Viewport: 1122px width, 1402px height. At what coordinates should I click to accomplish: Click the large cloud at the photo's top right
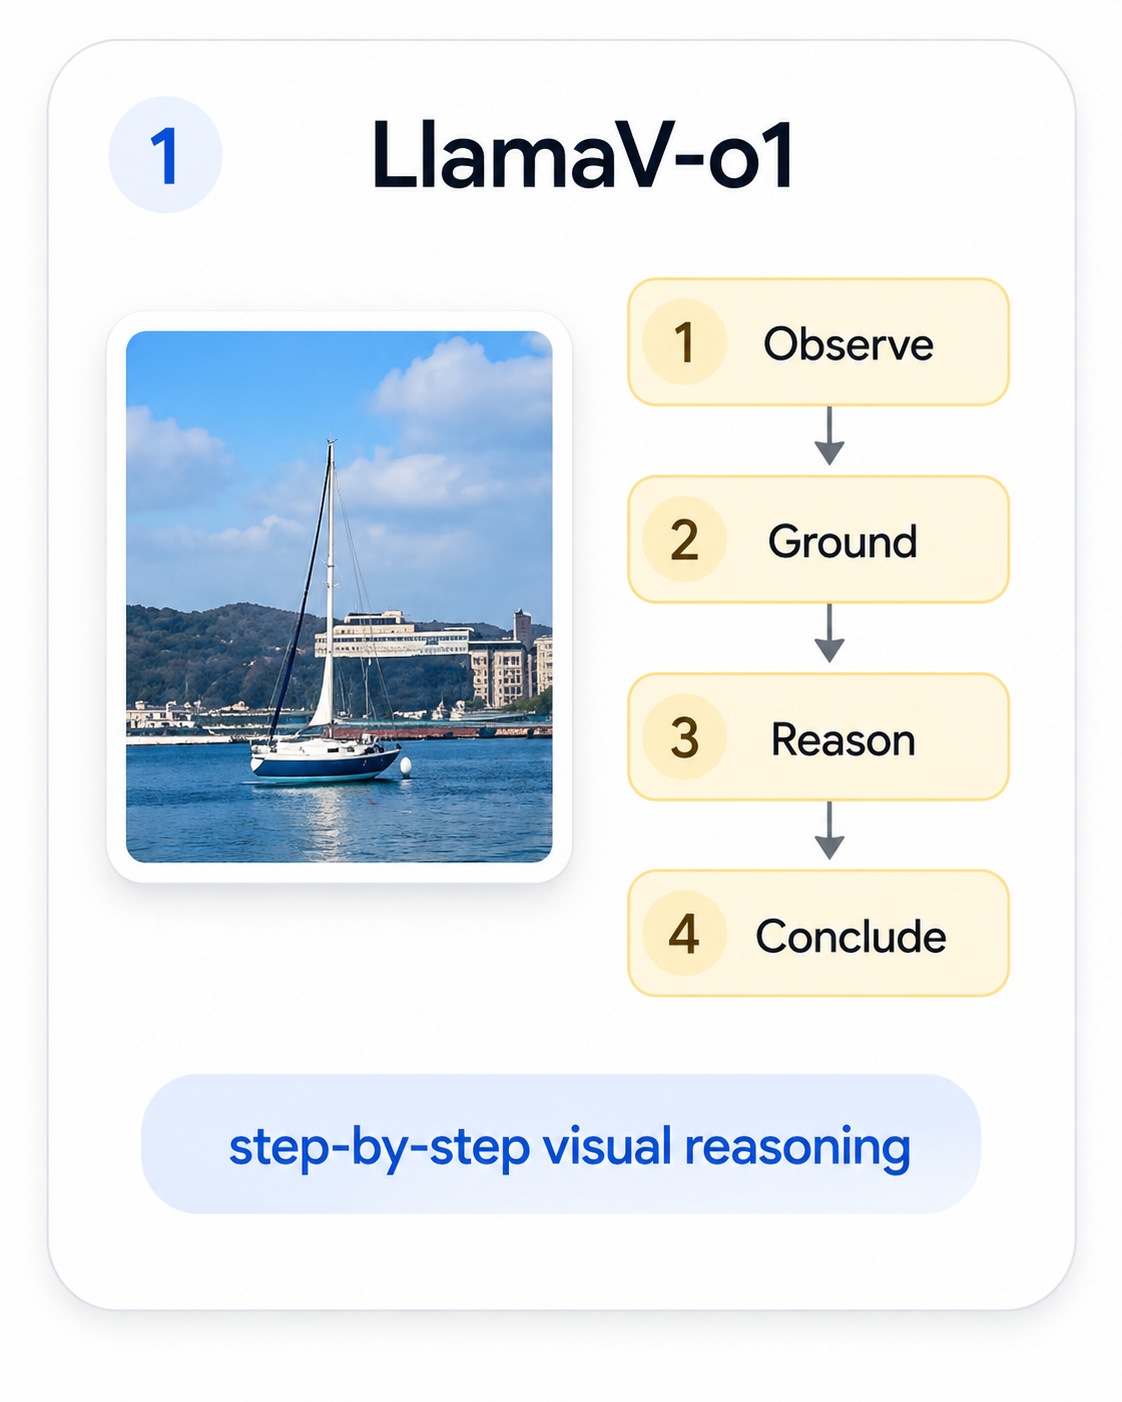pyautogui.click(x=460, y=385)
